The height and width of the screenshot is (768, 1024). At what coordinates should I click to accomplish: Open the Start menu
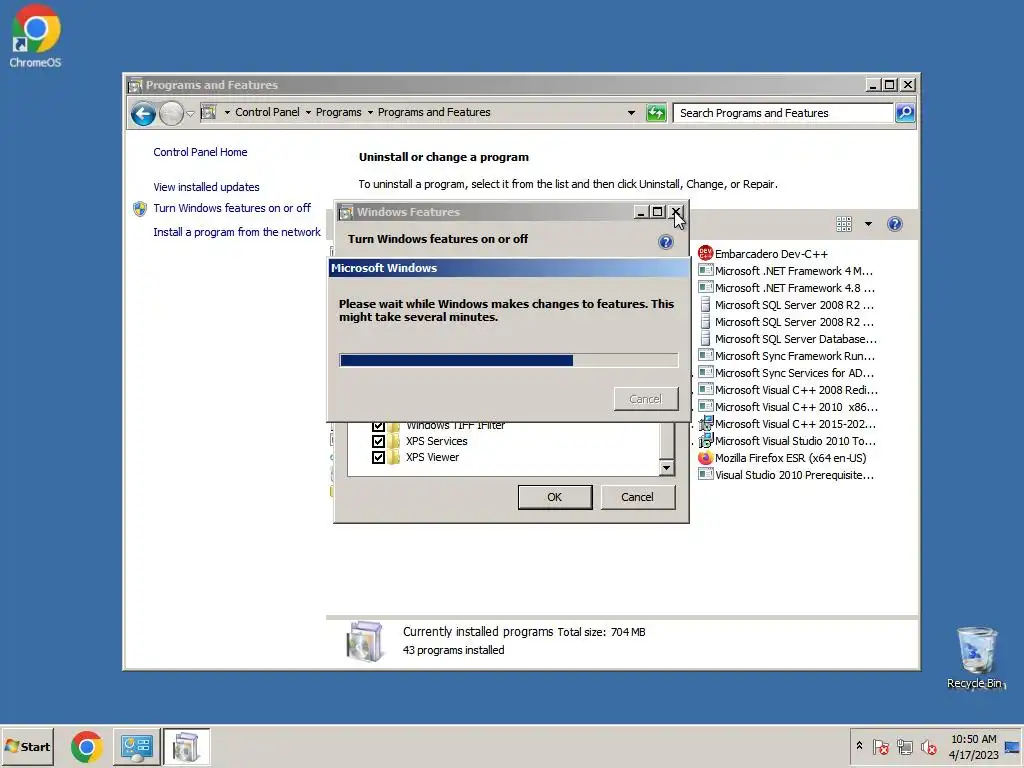pyautogui.click(x=27, y=746)
